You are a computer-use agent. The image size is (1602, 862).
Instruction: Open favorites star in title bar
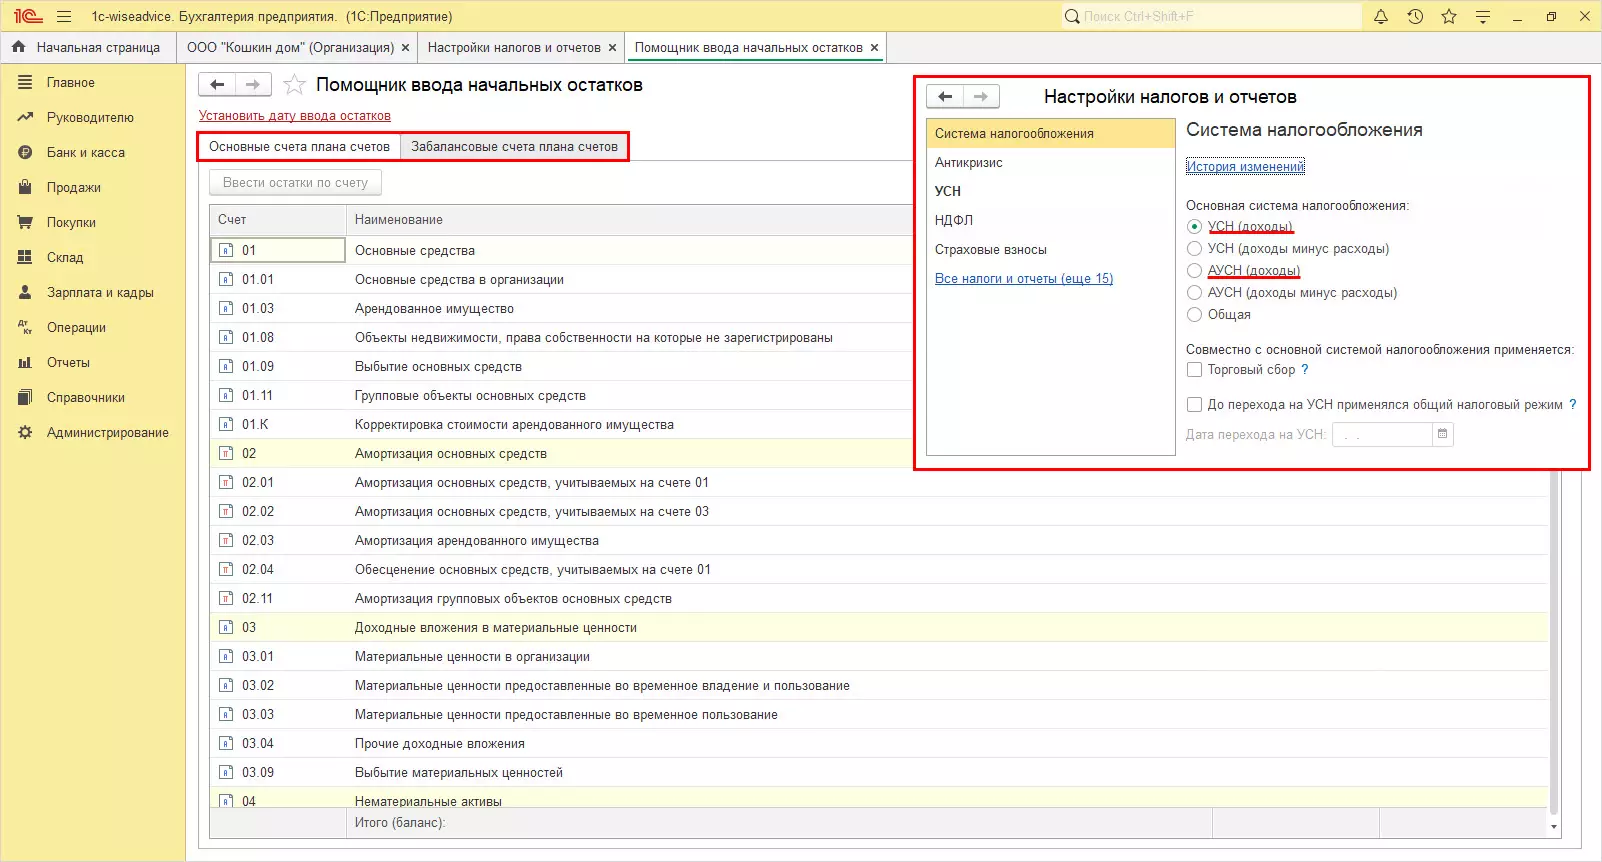tap(1449, 16)
